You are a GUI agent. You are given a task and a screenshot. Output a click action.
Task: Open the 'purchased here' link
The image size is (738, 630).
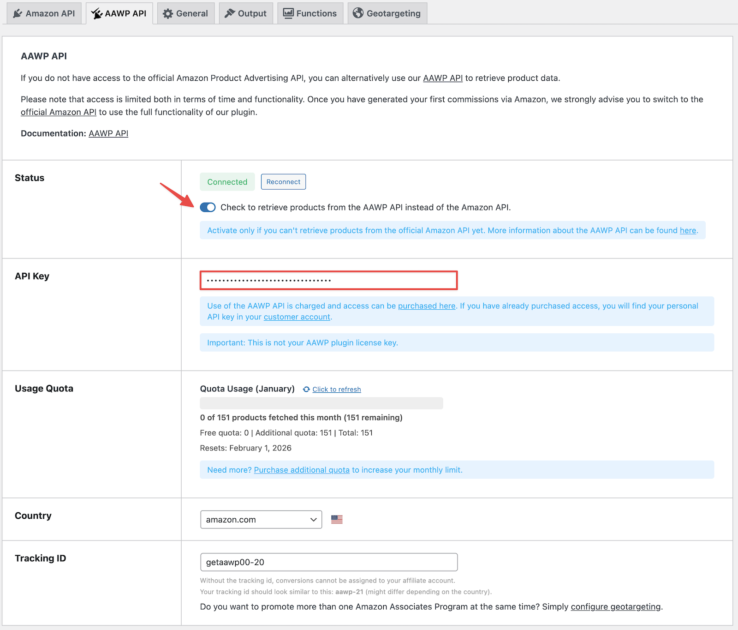click(426, 306)
